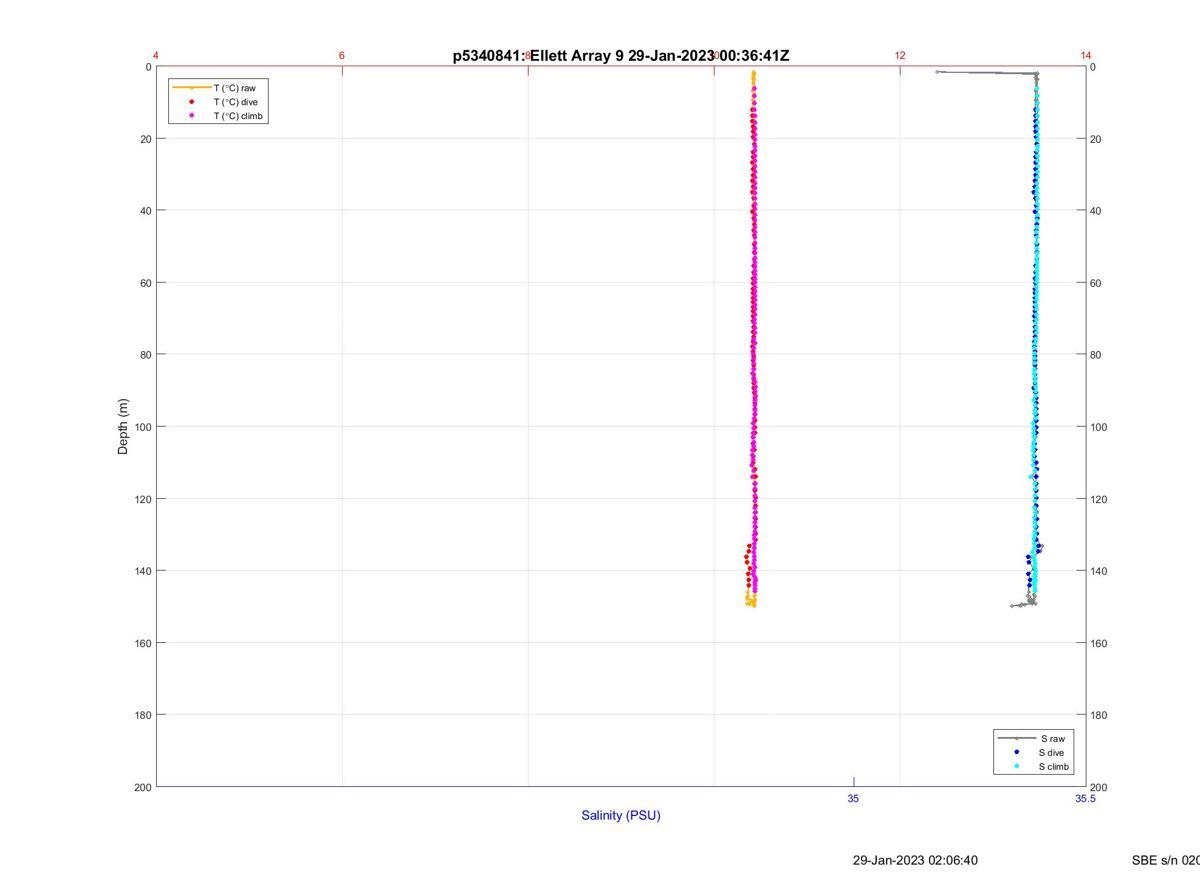Click the left depth tick label '180'
Viewport: 1200px width, 885px height.
click(x=143, y=715)
